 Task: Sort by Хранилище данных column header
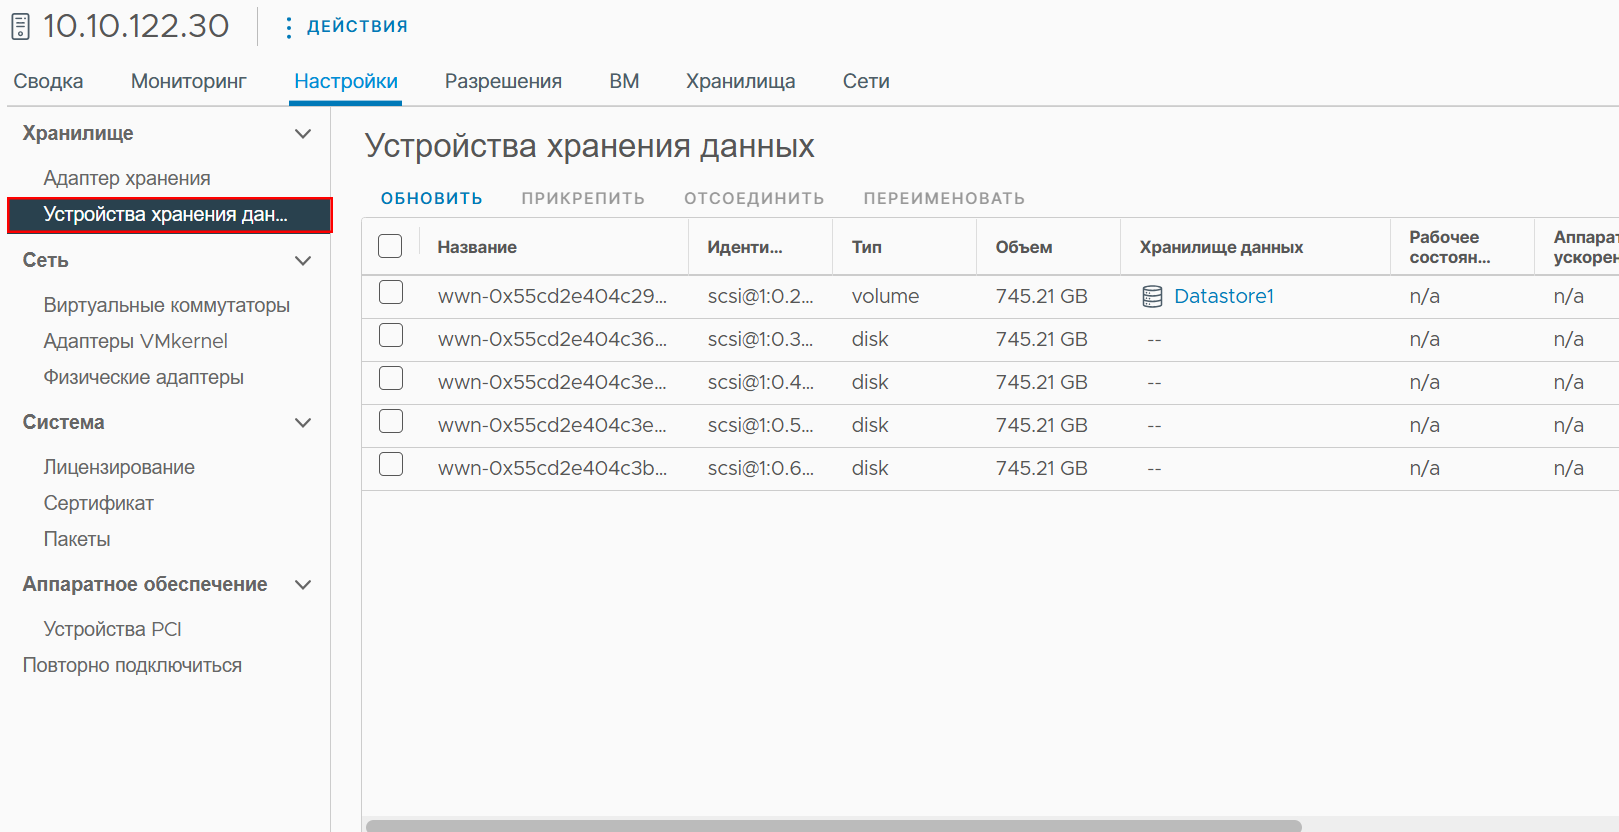[x=1221, y=247]
